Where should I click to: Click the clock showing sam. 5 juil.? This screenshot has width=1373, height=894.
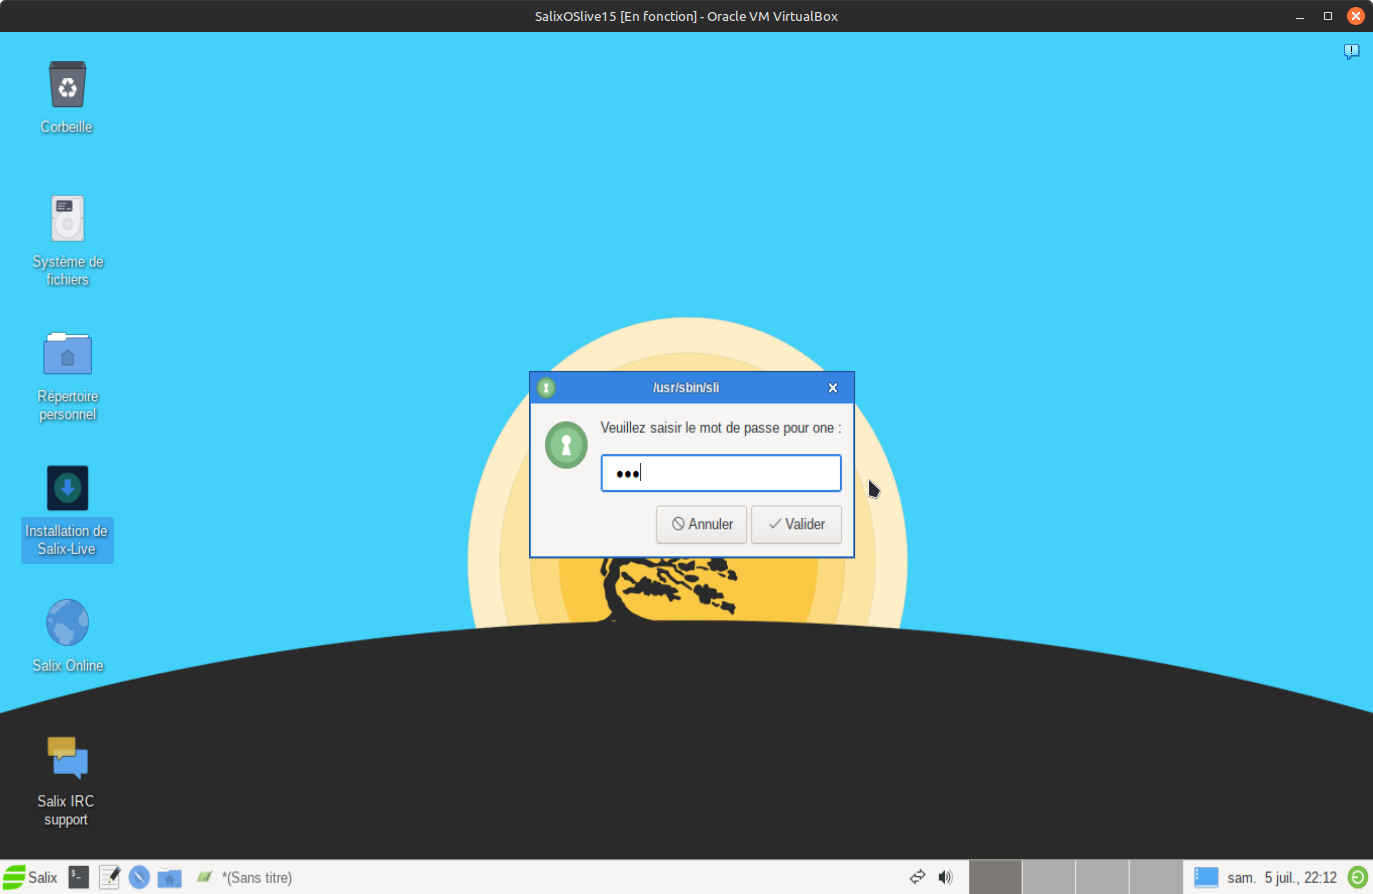point(1281,877)
